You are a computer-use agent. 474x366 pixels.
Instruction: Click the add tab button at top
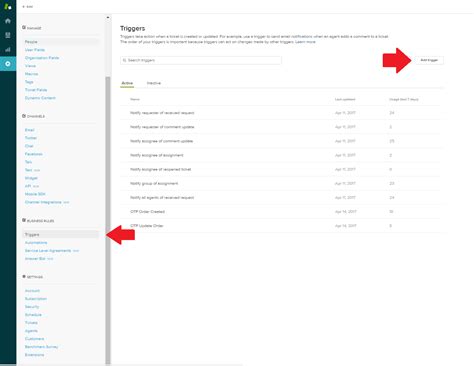[28, 7]
